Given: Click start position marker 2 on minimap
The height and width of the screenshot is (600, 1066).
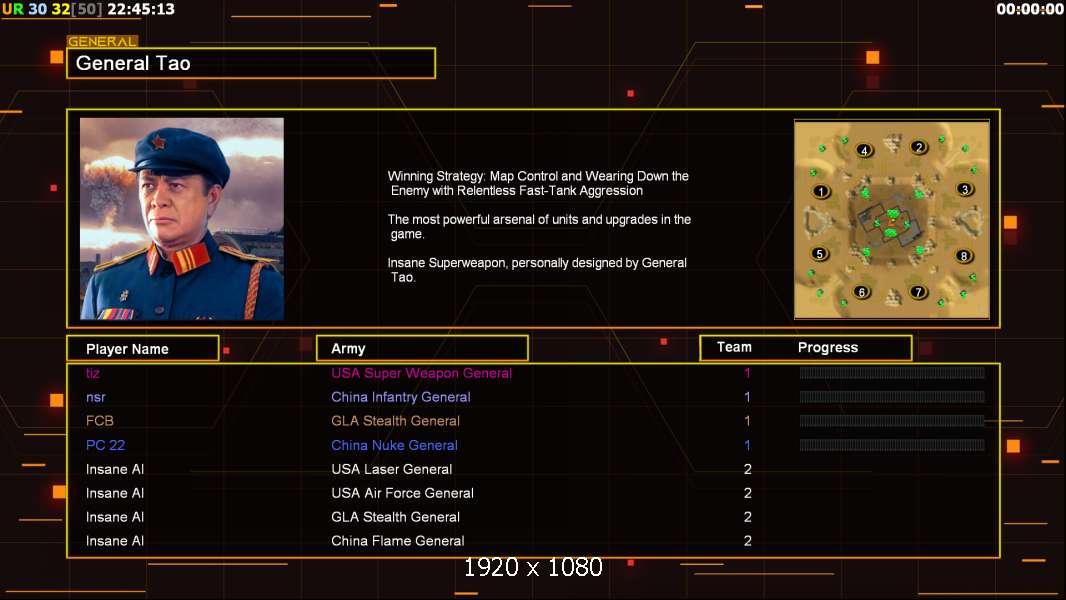Looking at the screenshot, I should 919,147.
